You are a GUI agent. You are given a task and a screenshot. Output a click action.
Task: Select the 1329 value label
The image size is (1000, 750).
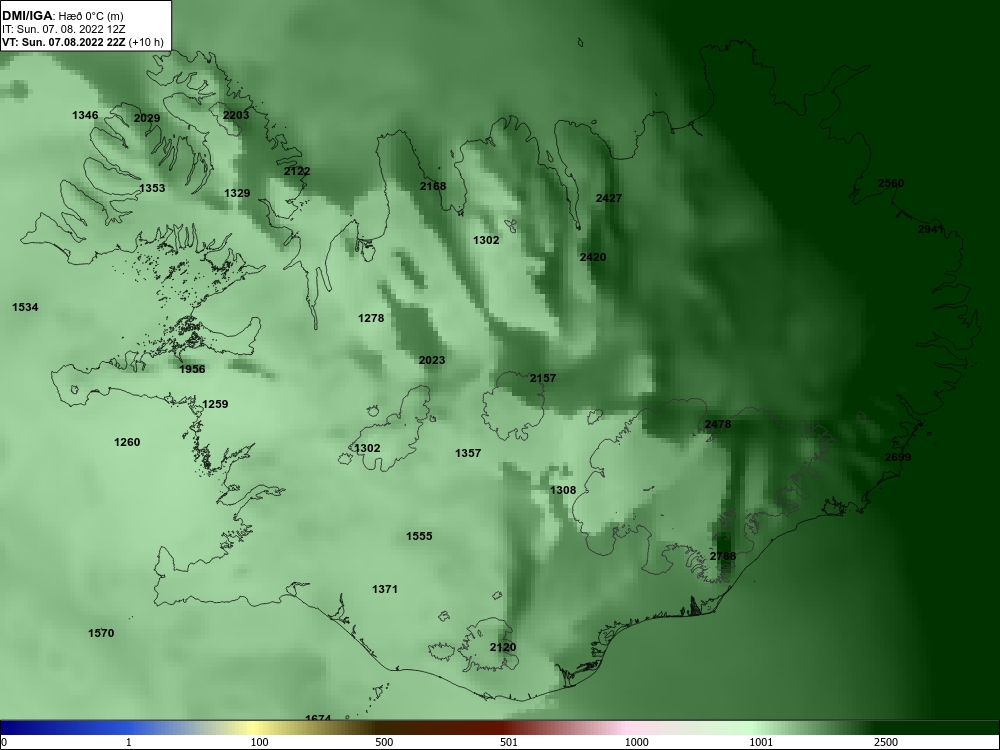click(x=237, y=193)
